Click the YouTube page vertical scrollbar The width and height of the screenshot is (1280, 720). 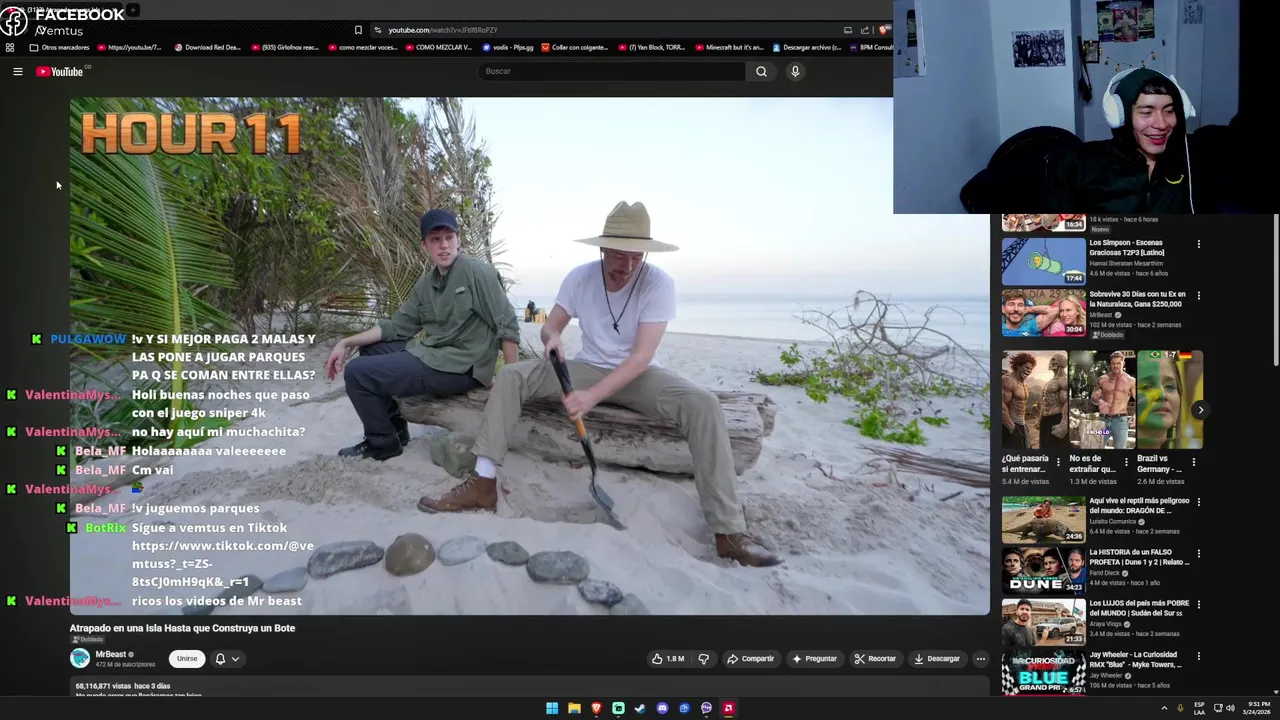pyautogui.click(x=1275, y=290)
